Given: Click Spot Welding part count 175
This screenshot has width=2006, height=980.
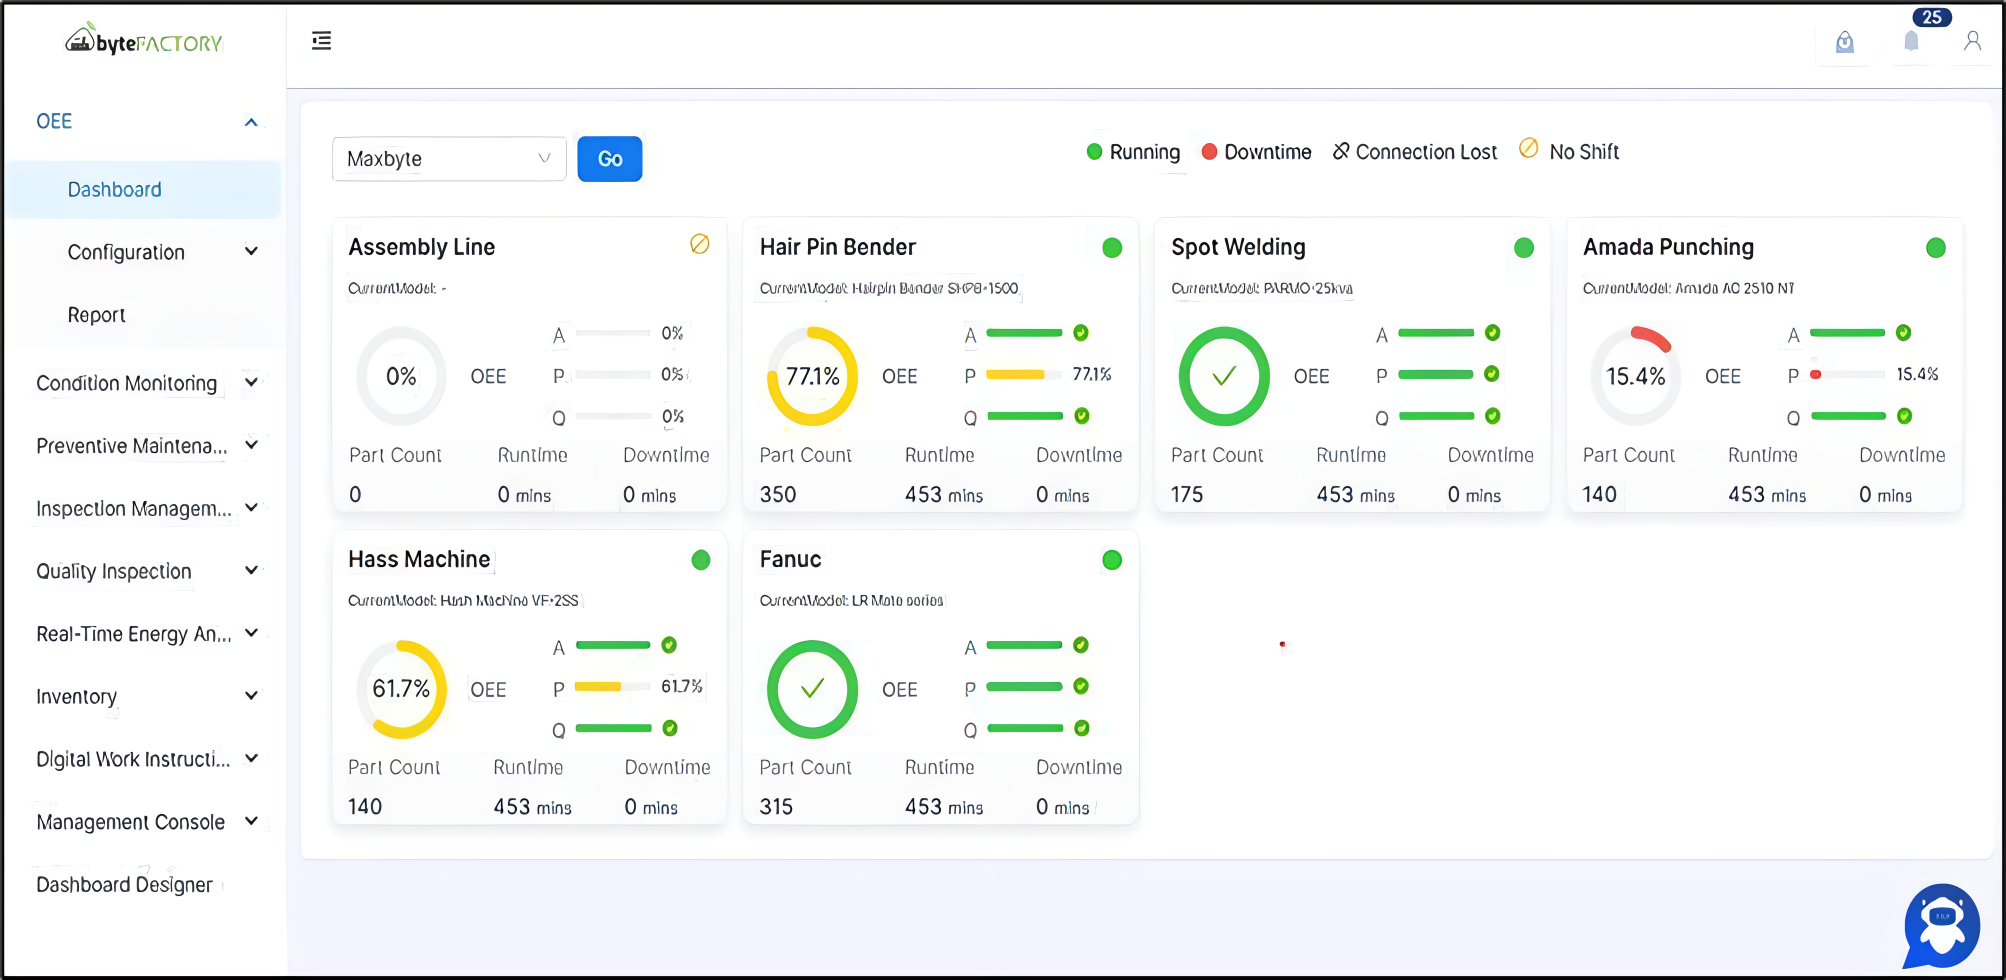Looking at the screenshot, I should pos(1187,495).
